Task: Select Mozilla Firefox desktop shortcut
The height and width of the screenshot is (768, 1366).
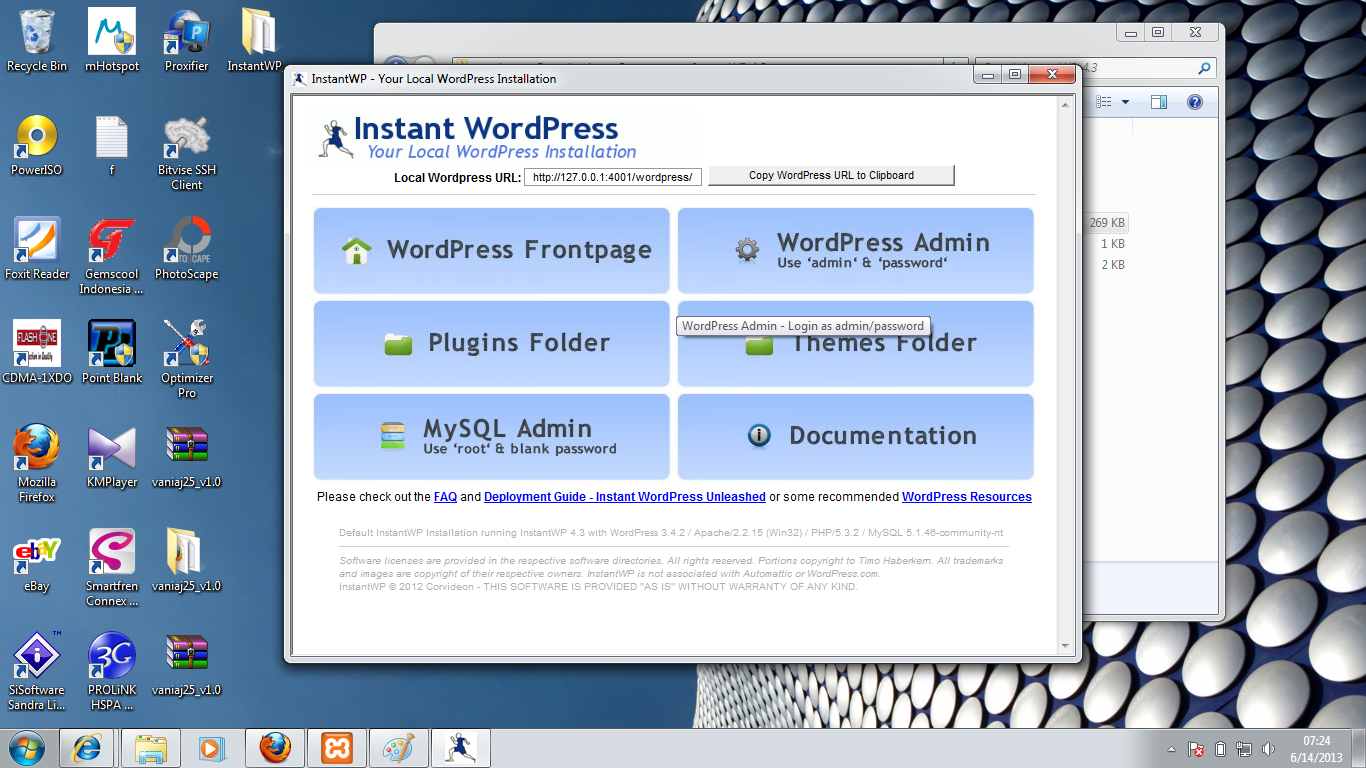Action: point(37,464)
